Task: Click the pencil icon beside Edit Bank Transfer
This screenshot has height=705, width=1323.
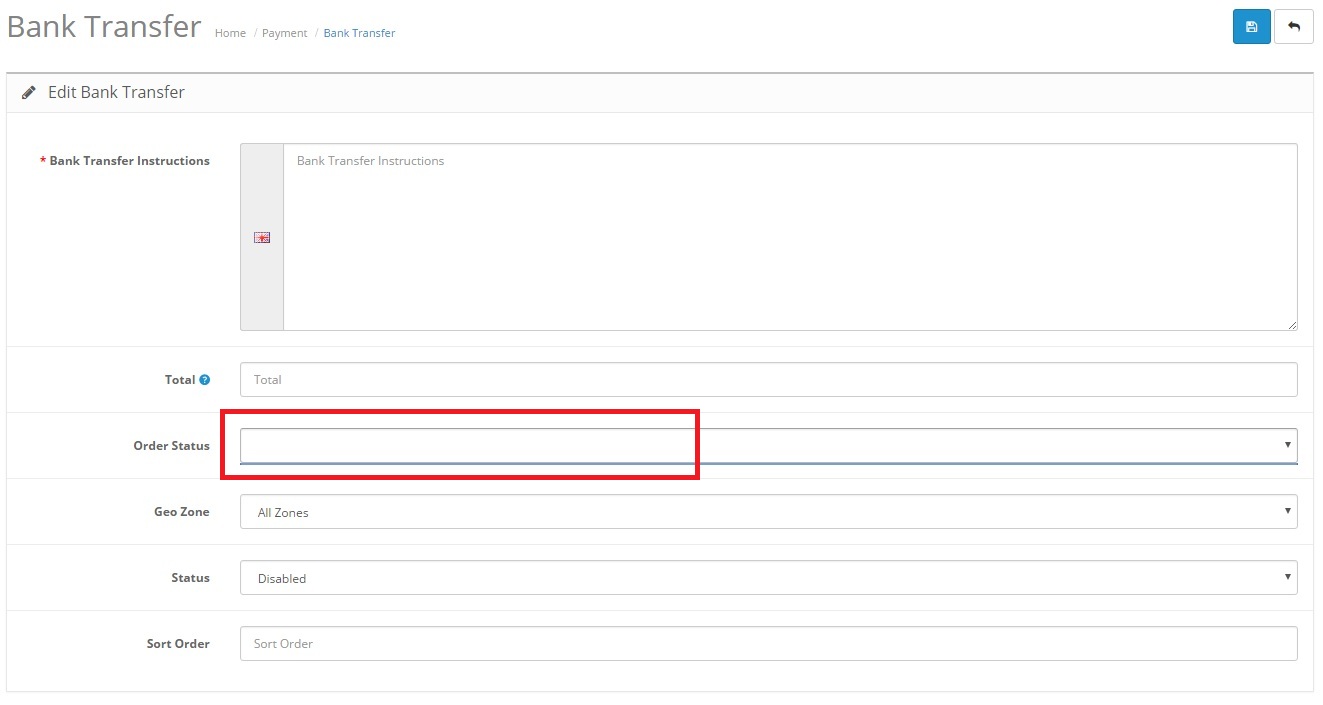Action: 29,92
